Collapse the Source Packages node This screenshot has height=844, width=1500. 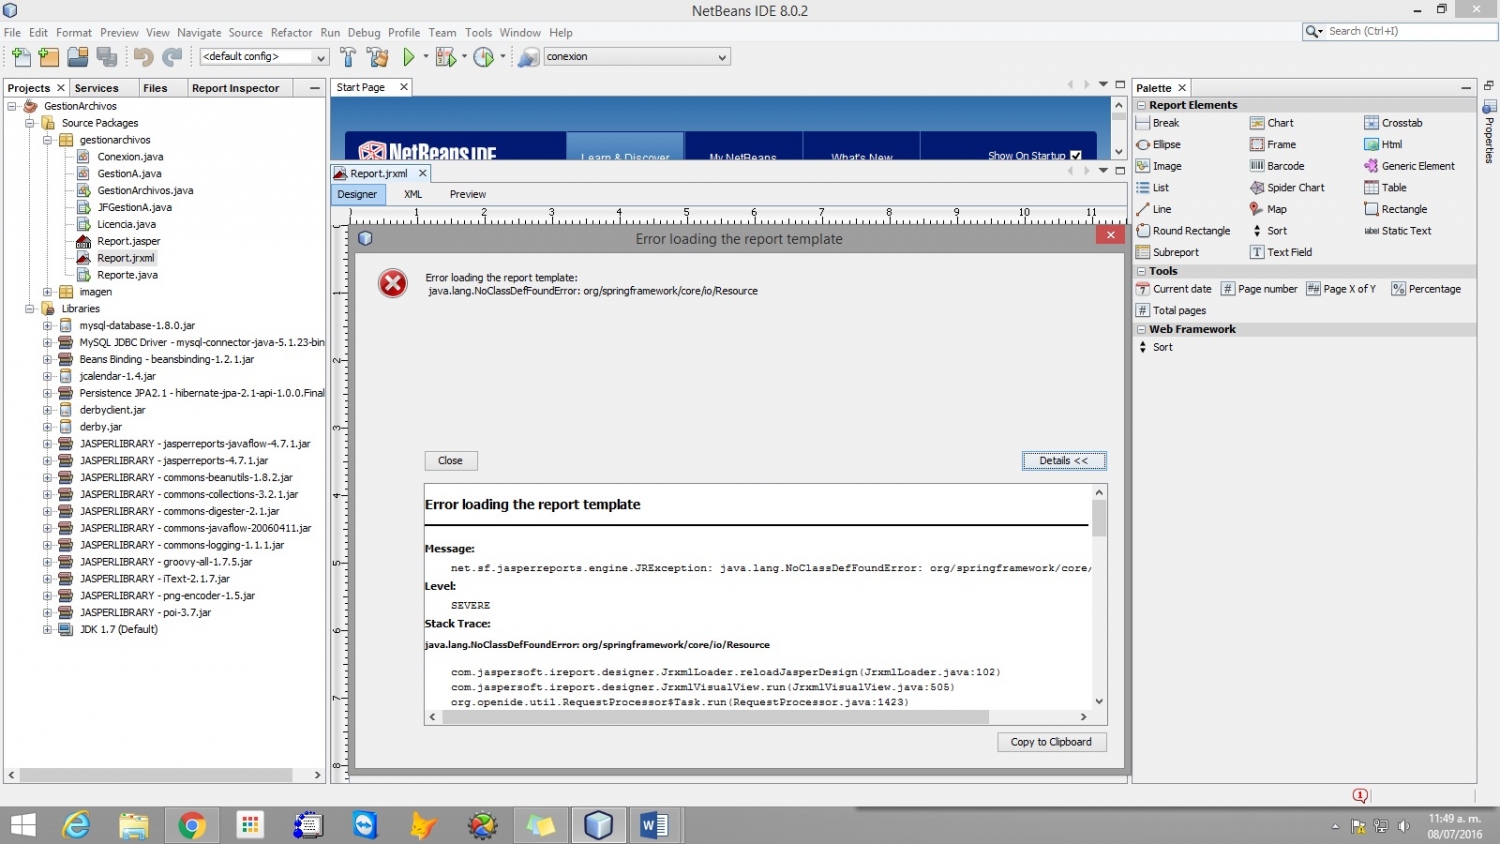point(30,123)
